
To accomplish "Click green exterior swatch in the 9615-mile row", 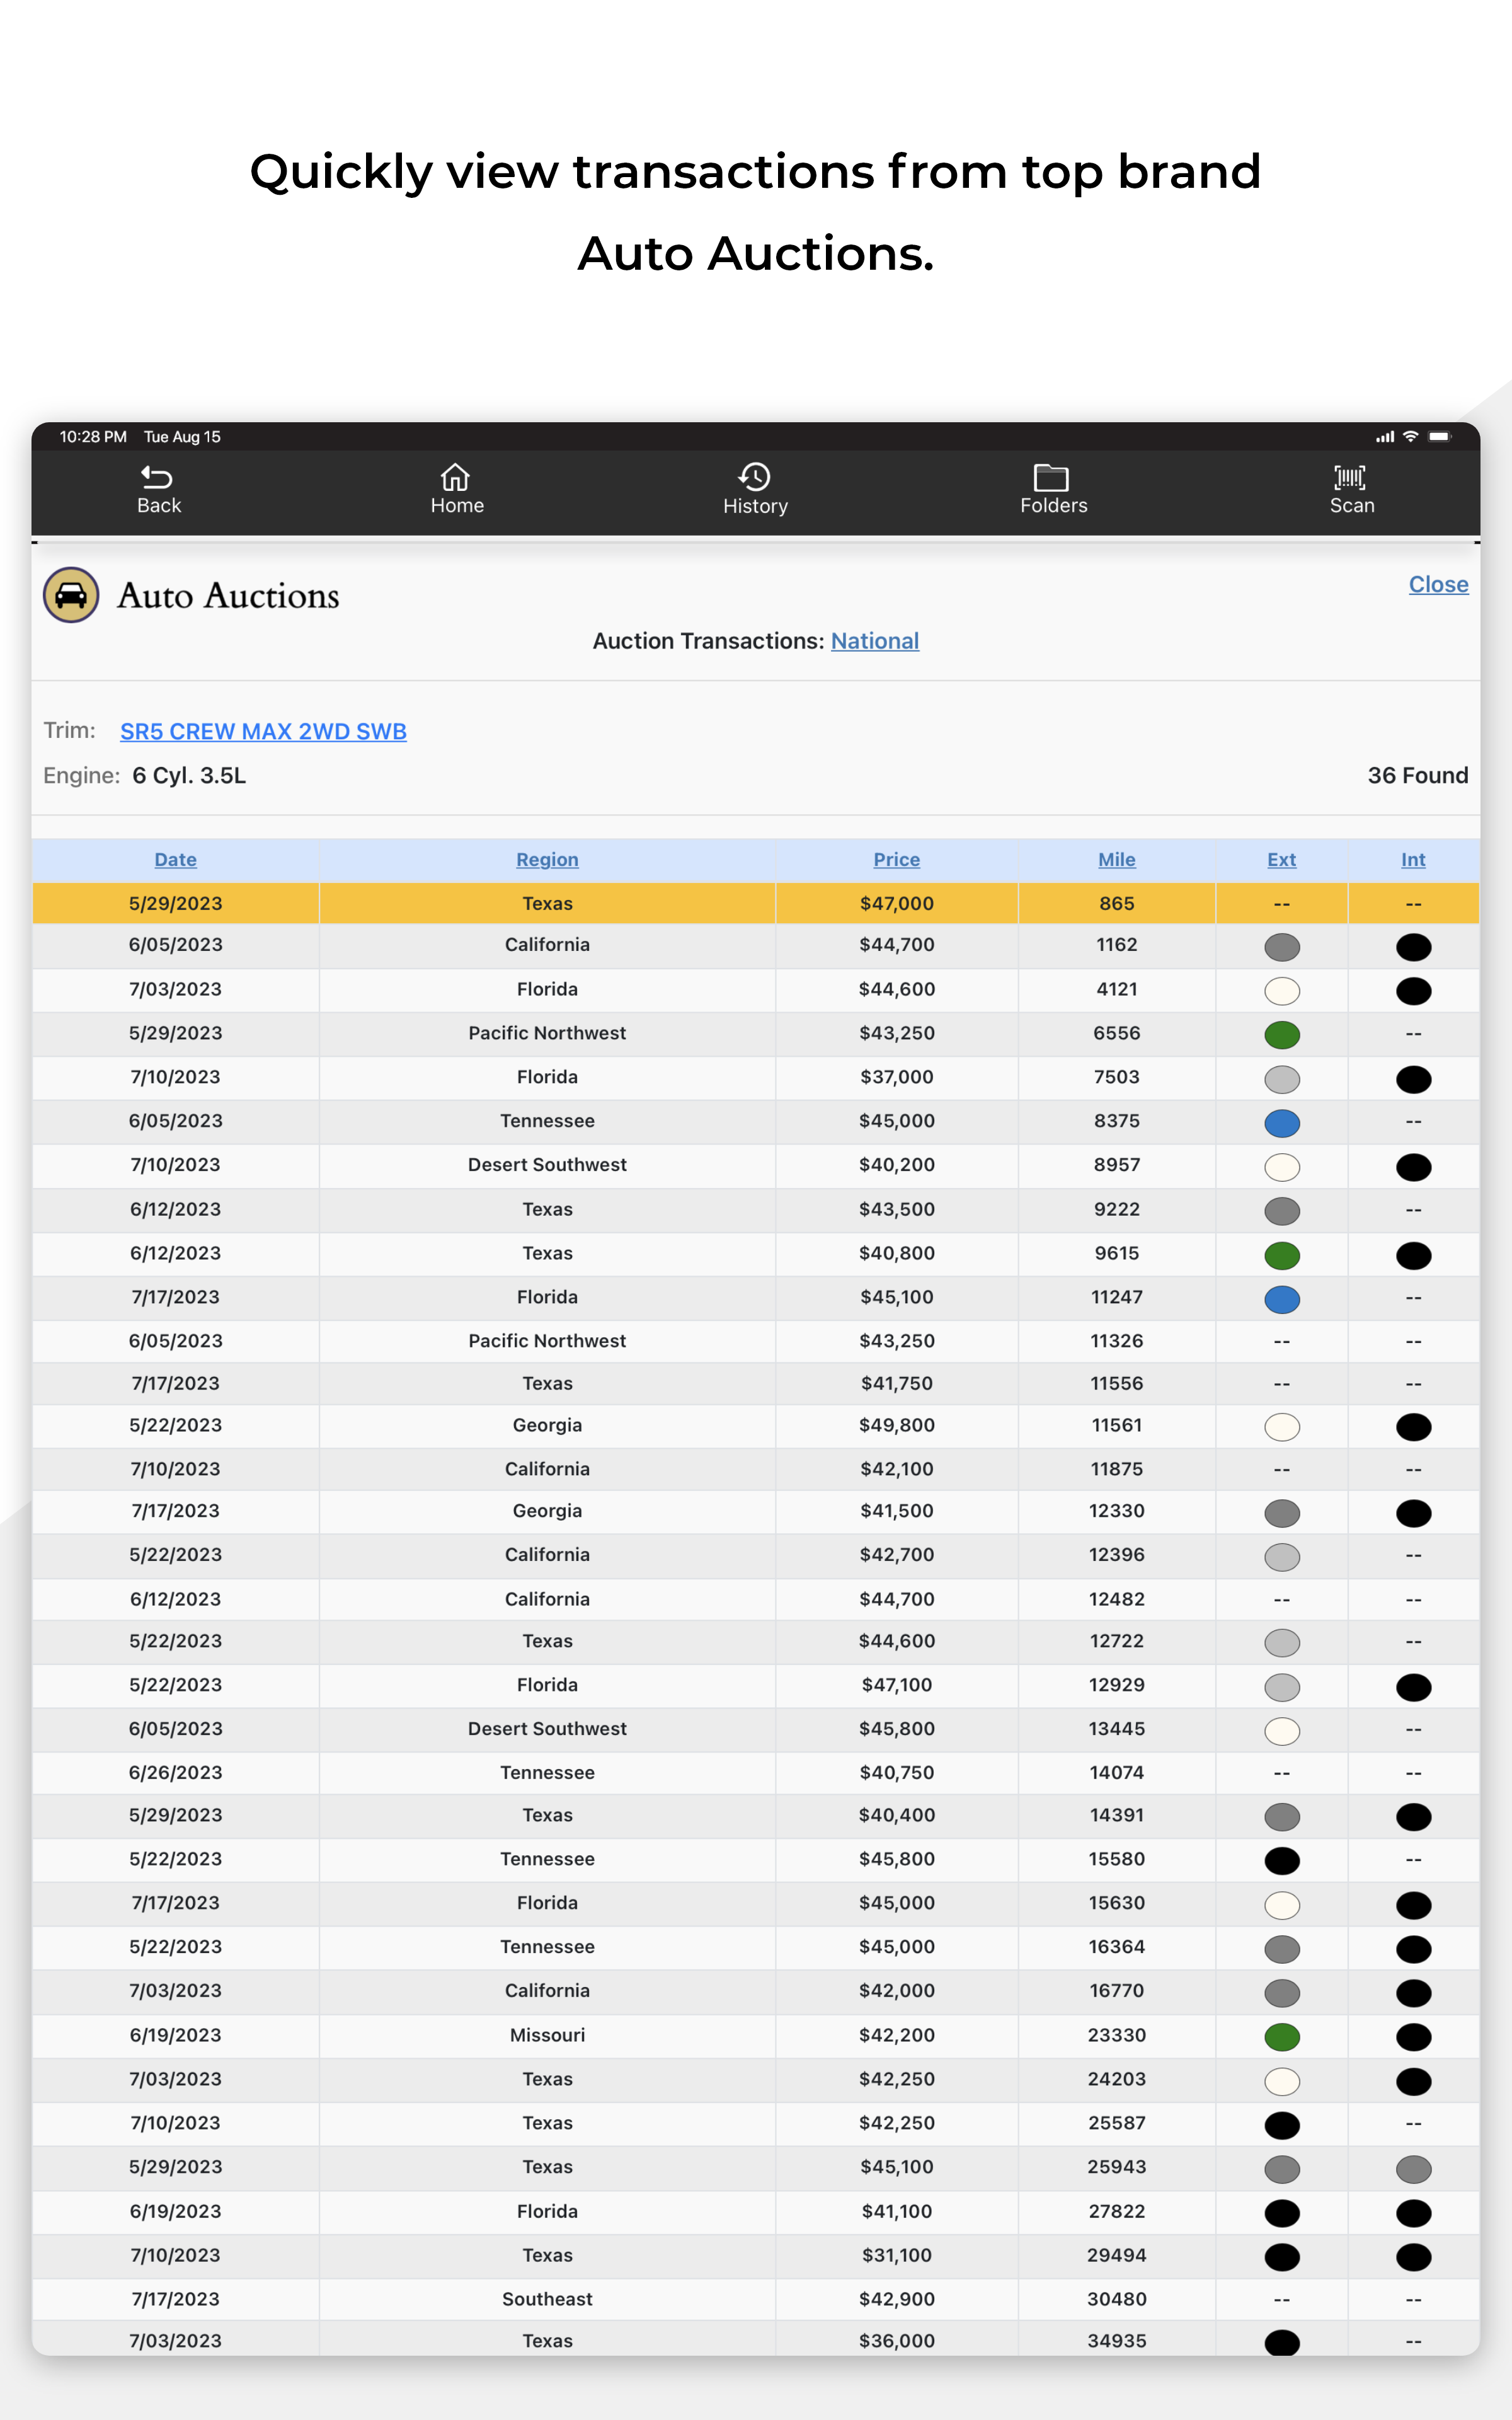I will pyautogui.click(x=1282, y=1255).
